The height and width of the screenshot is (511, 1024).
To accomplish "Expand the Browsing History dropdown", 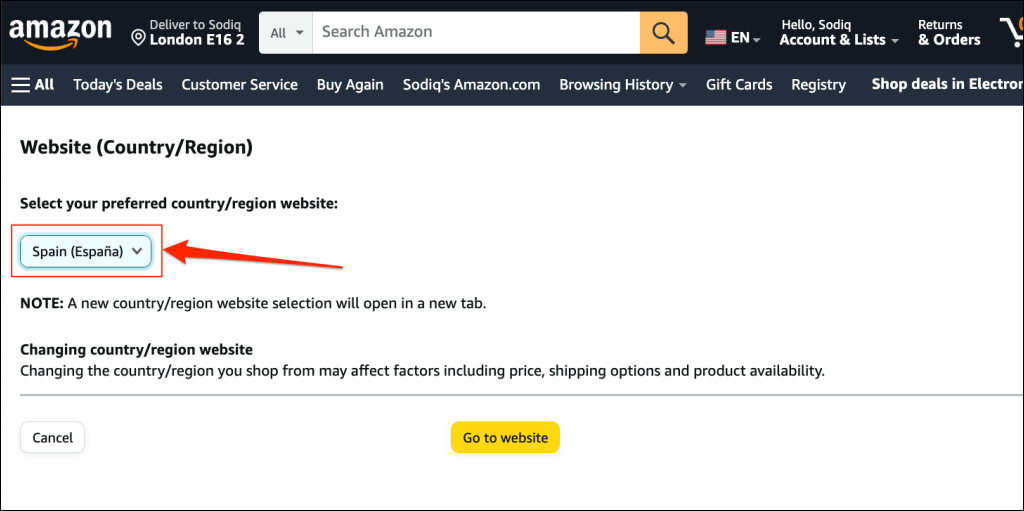I will [x=622, y=85].
